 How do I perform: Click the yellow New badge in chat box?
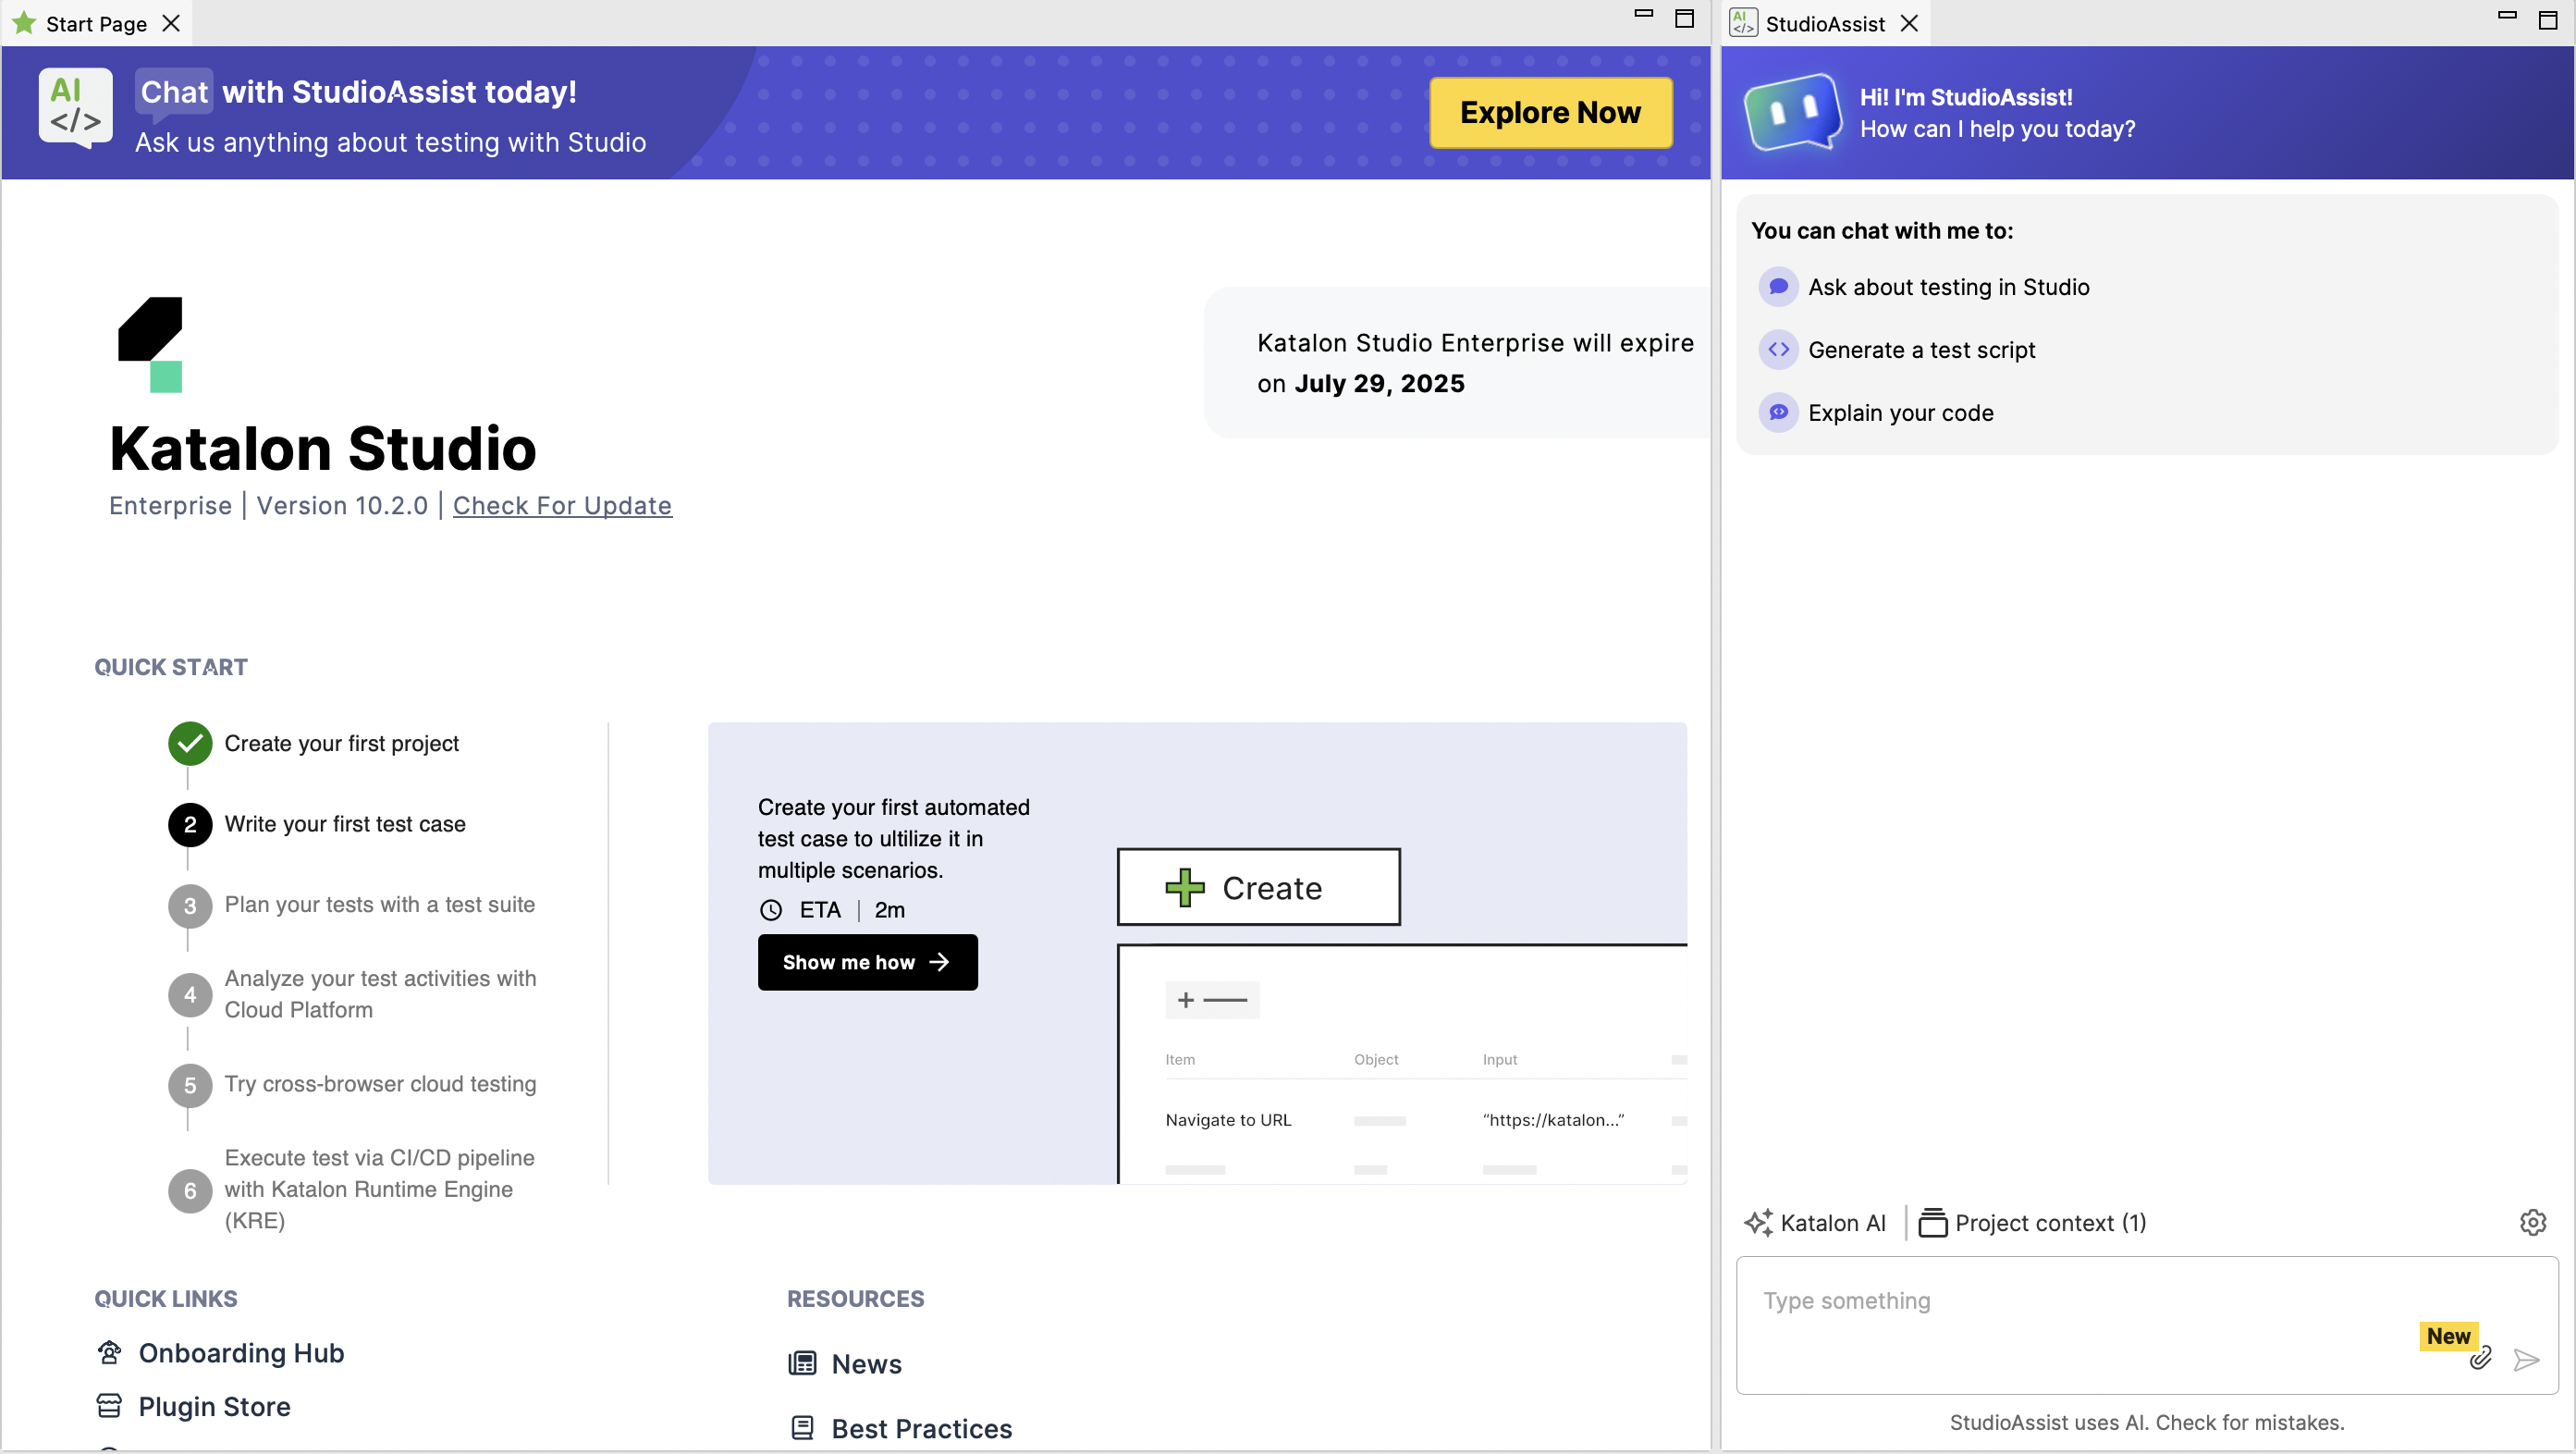(2448, 1336)
